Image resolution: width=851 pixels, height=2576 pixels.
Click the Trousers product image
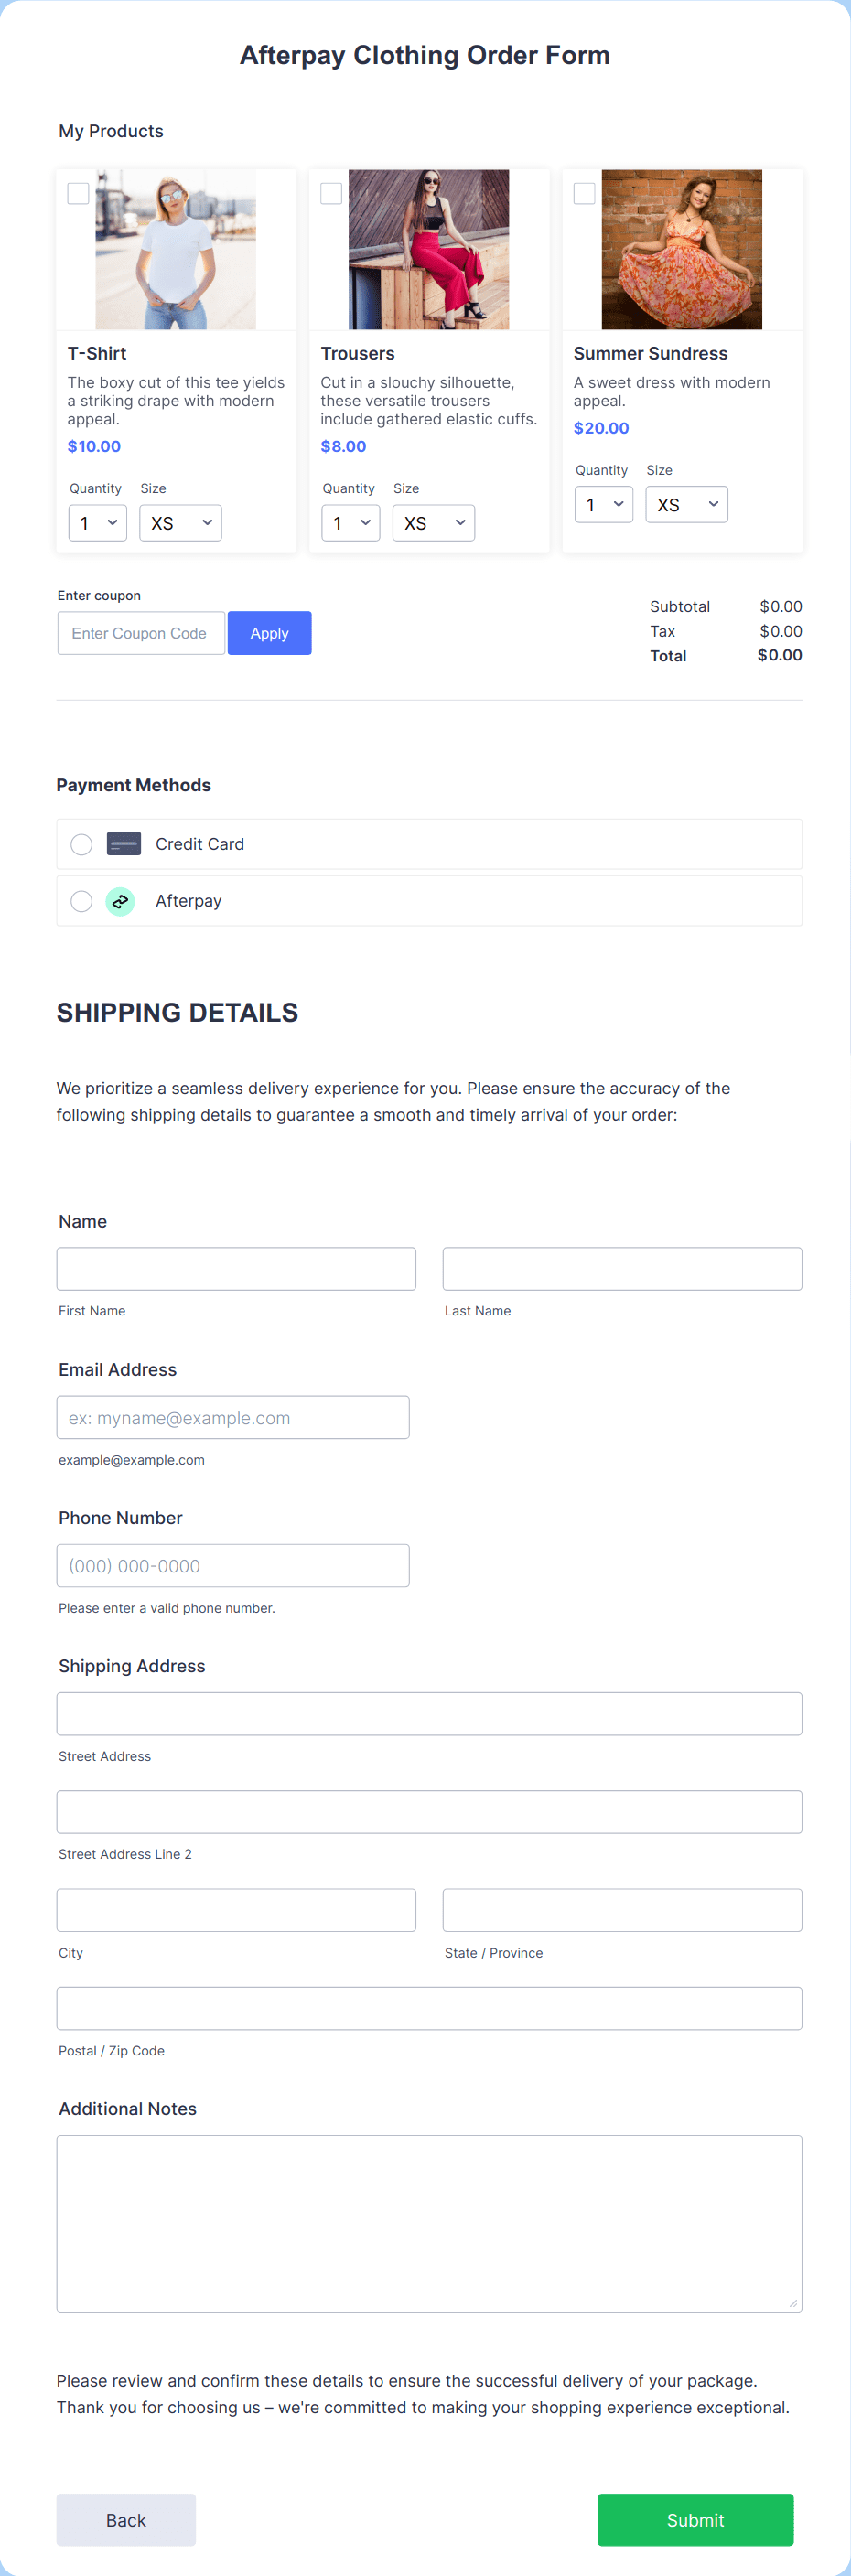[x=428, y=249]
